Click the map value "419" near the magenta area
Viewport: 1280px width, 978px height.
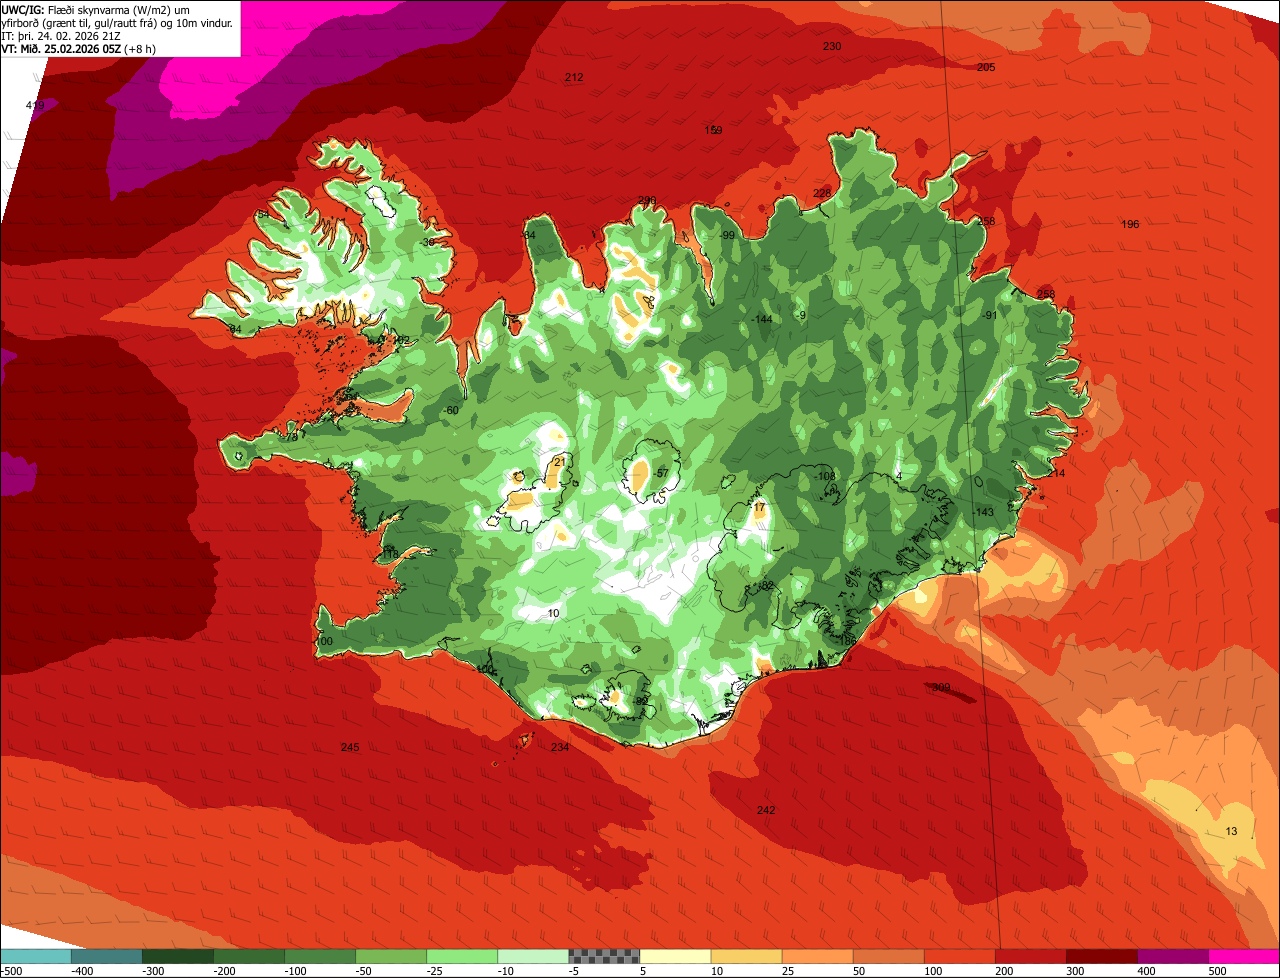pyautogui.click(x=35, y=105)
